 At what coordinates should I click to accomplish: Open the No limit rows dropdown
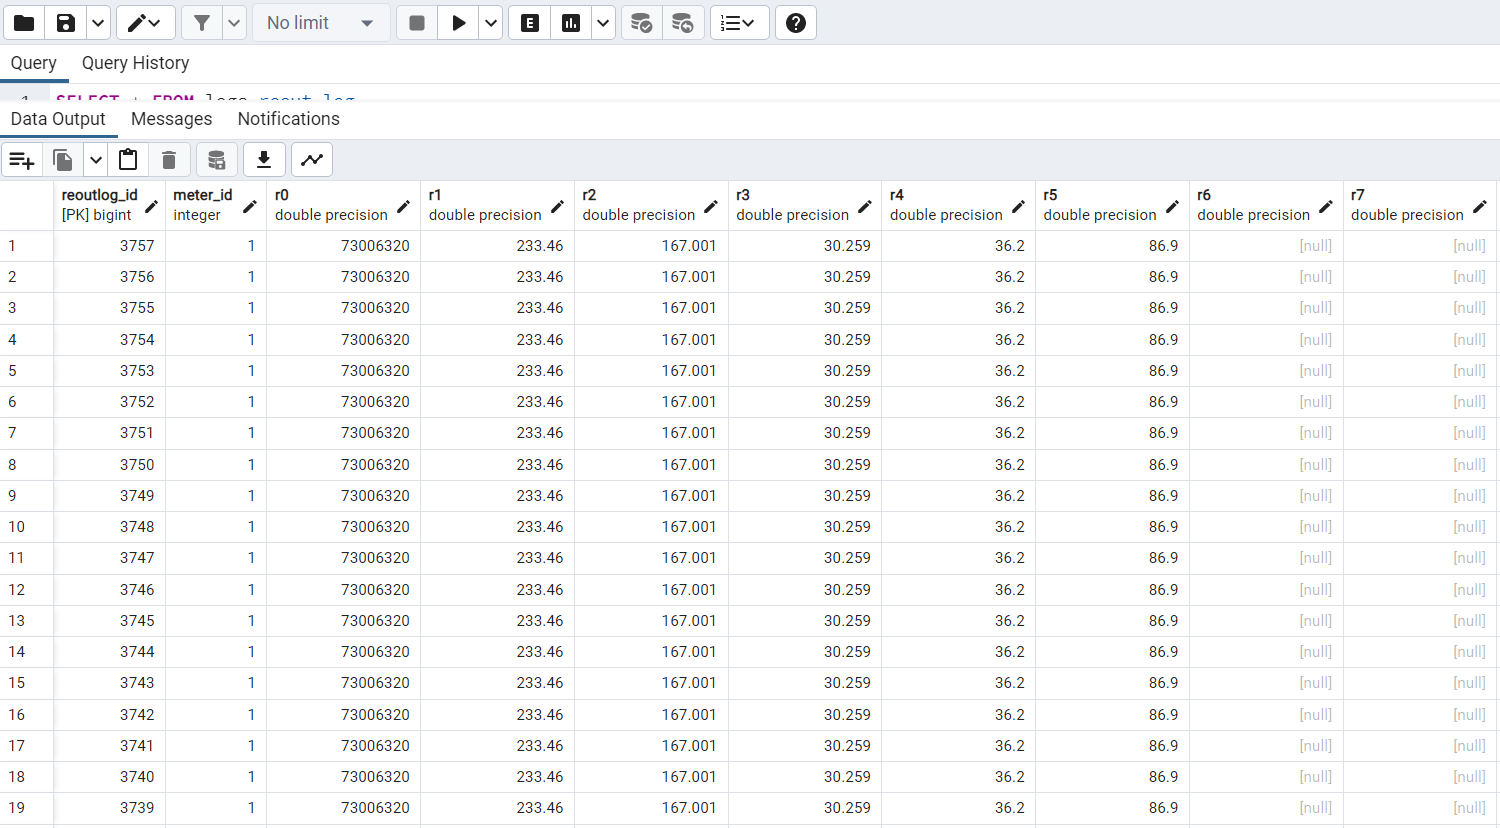tap(321, 23)
